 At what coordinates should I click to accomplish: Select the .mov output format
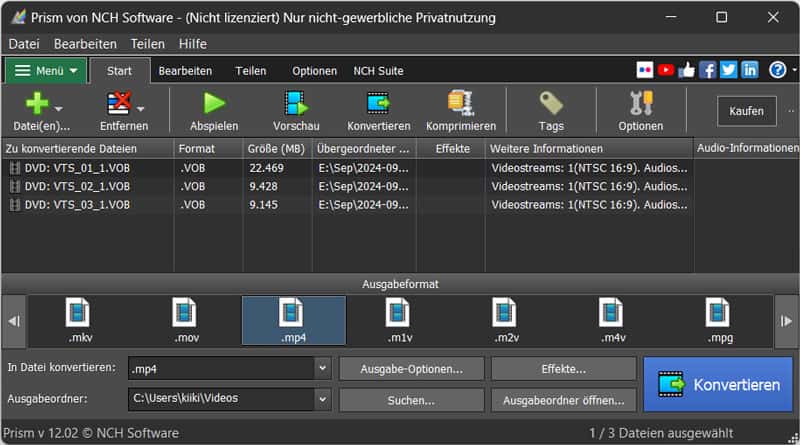pos(186,320)
